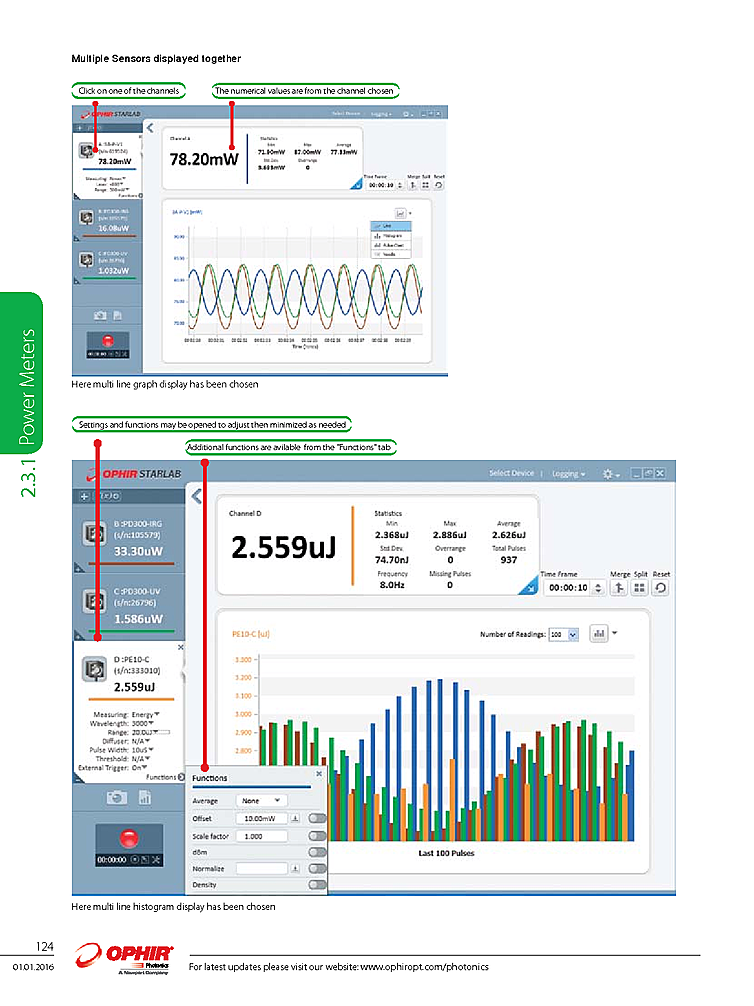Screen dimensions: 754x1006
Task: Take snapshot with lower camera icon
Action: click(116, 797)
